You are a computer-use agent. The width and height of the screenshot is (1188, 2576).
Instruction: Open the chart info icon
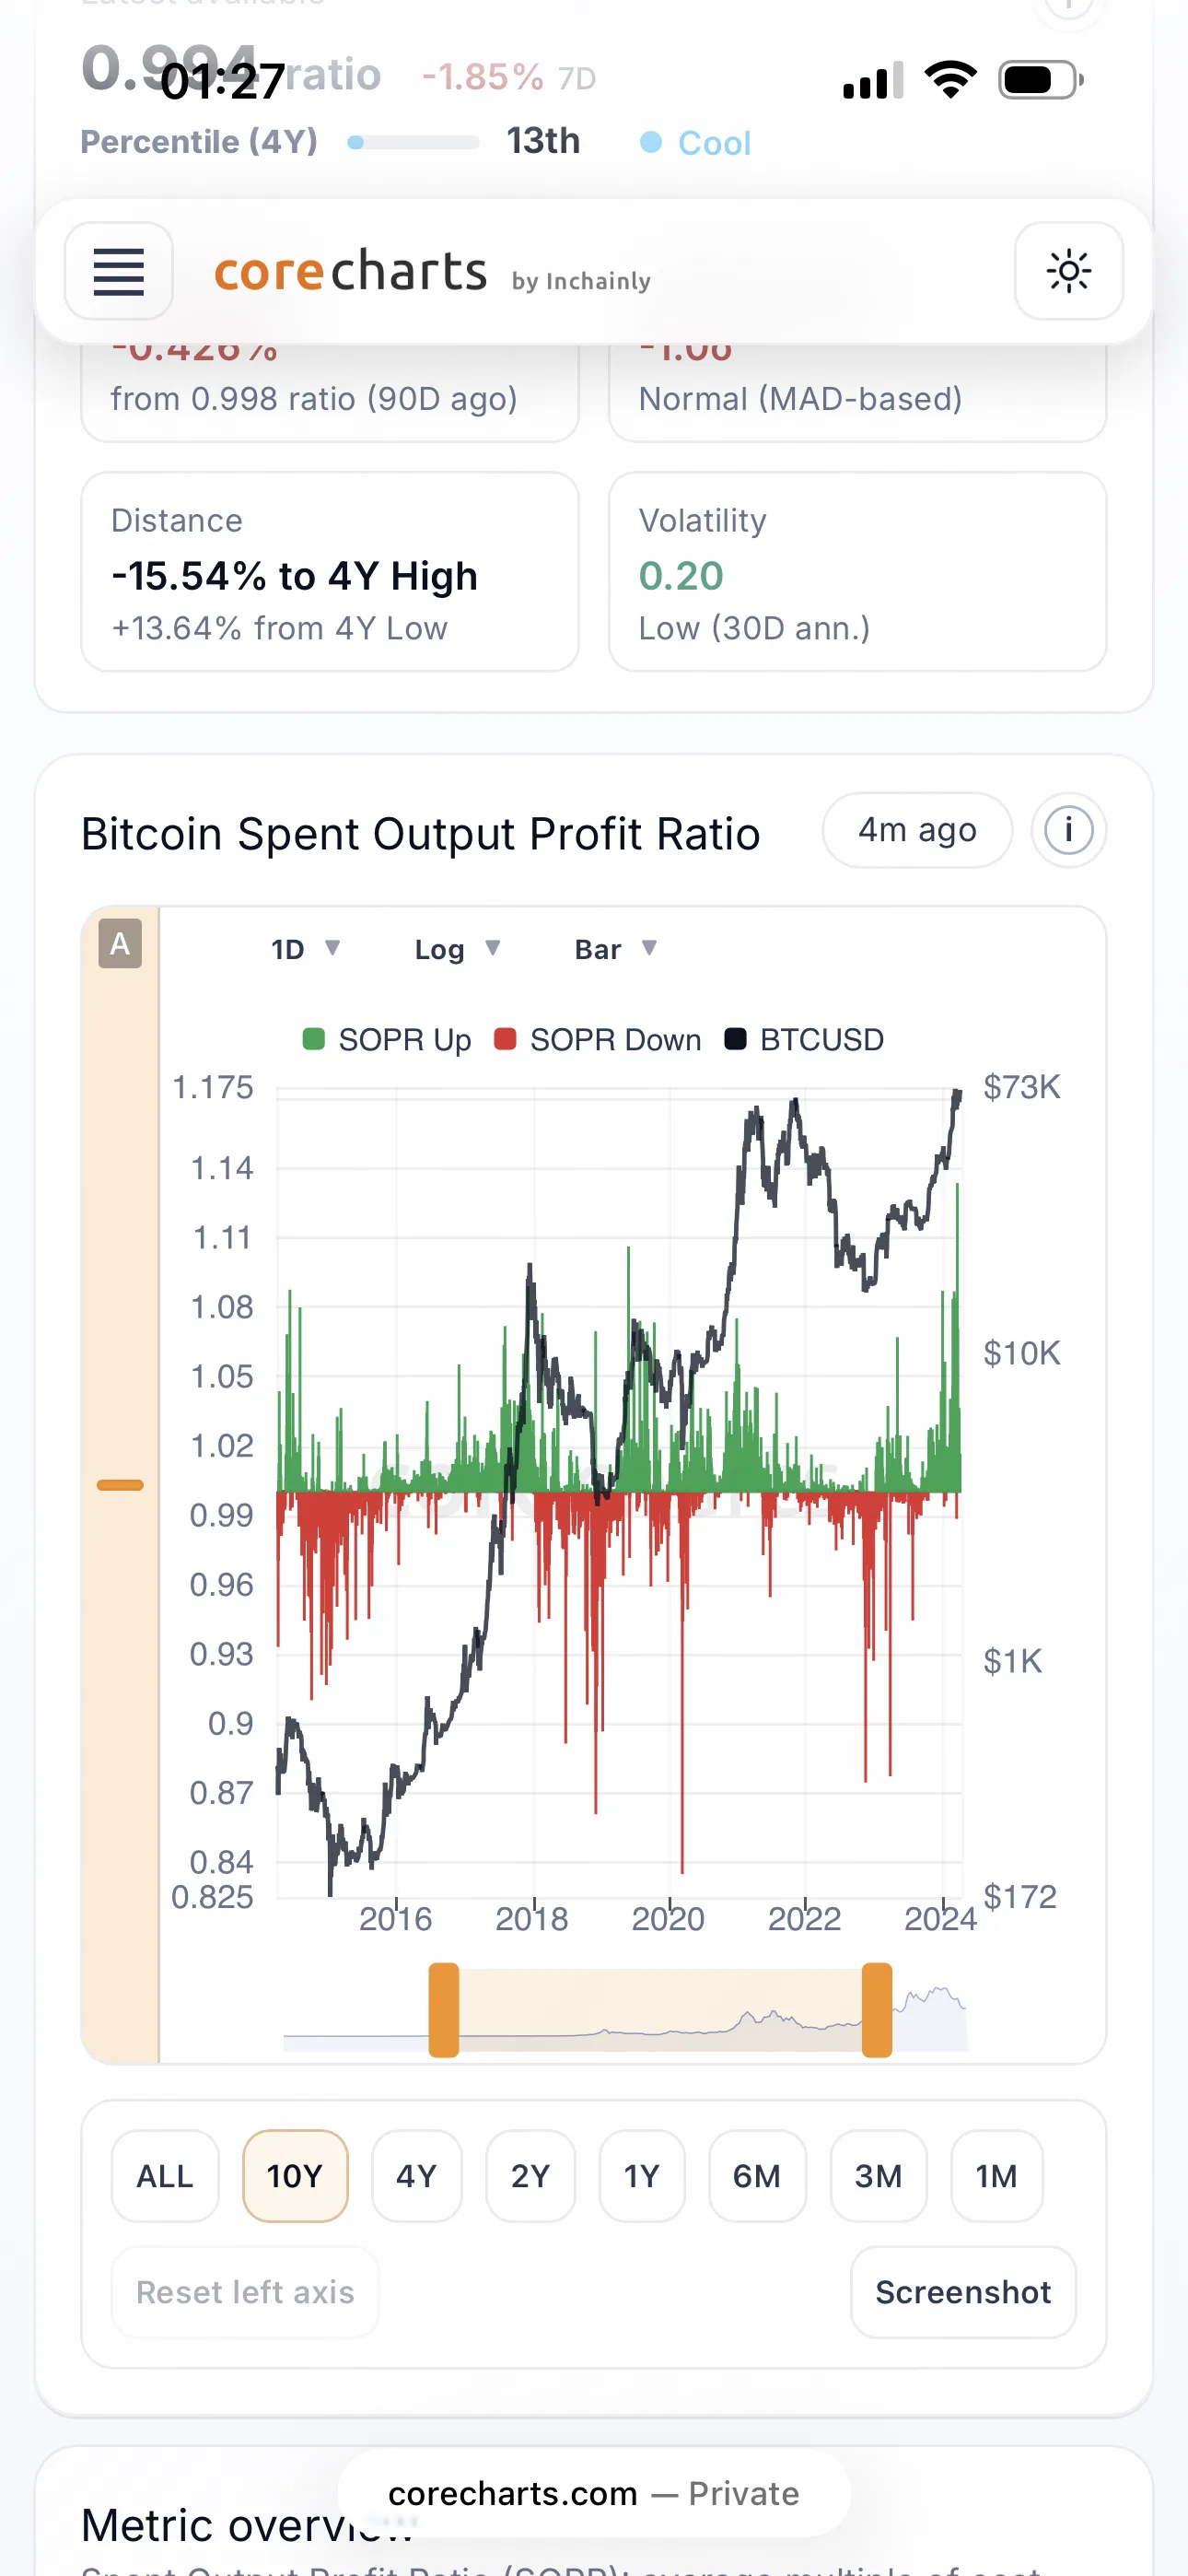pos(1068,830)
